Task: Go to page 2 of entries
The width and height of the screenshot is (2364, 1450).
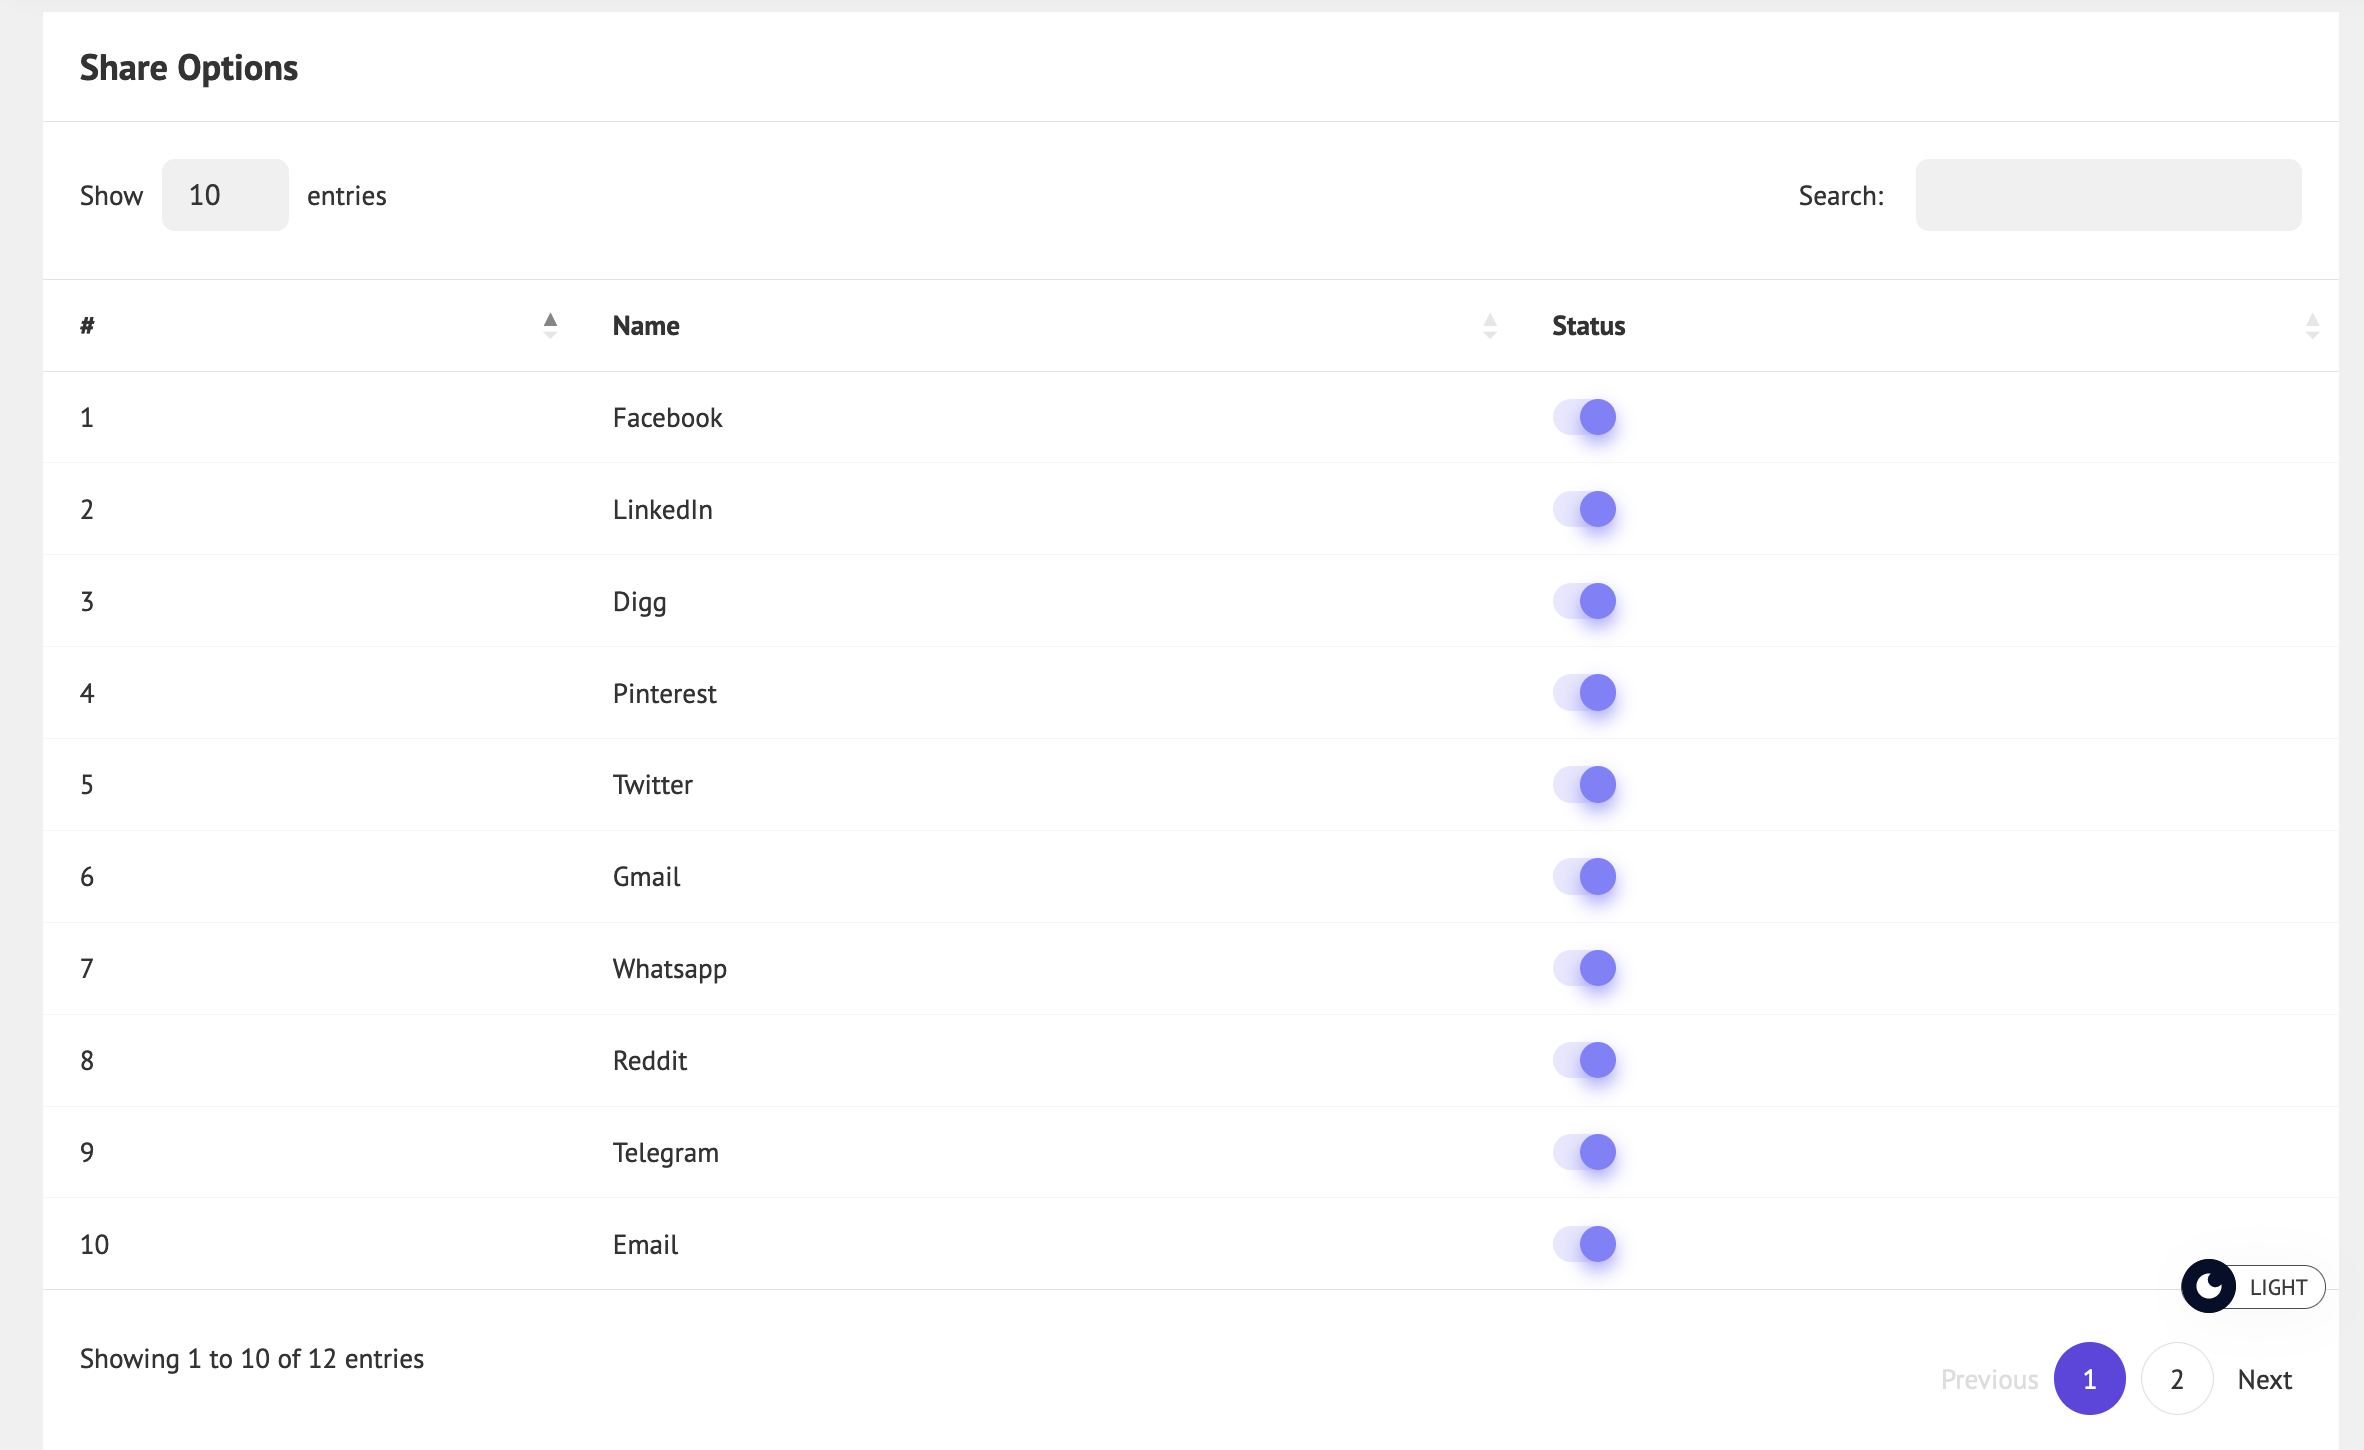Action: click(x=2177, y=1378)
